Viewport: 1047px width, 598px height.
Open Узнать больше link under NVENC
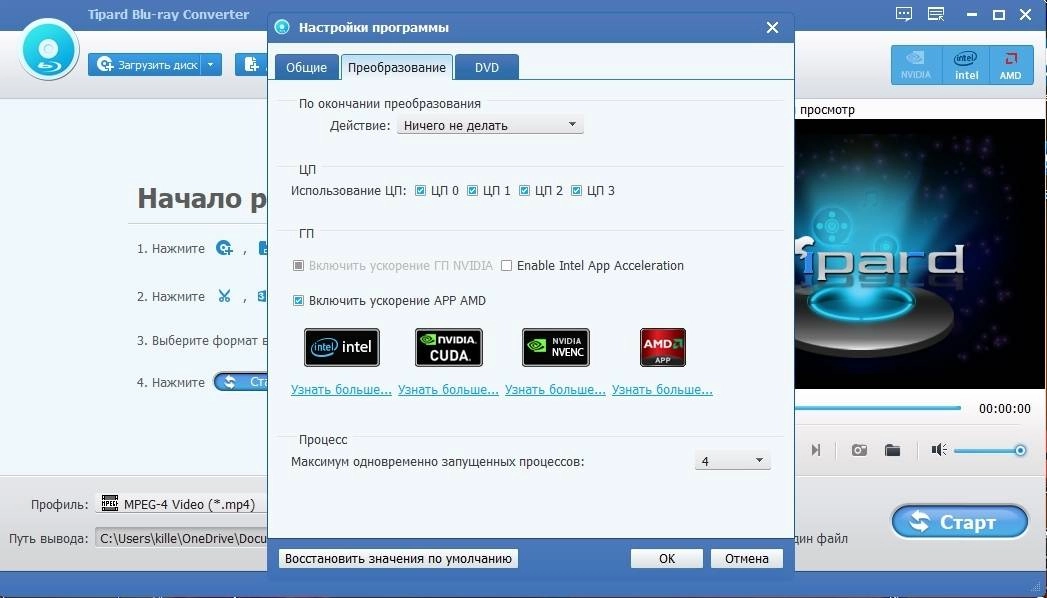point(555,390)
